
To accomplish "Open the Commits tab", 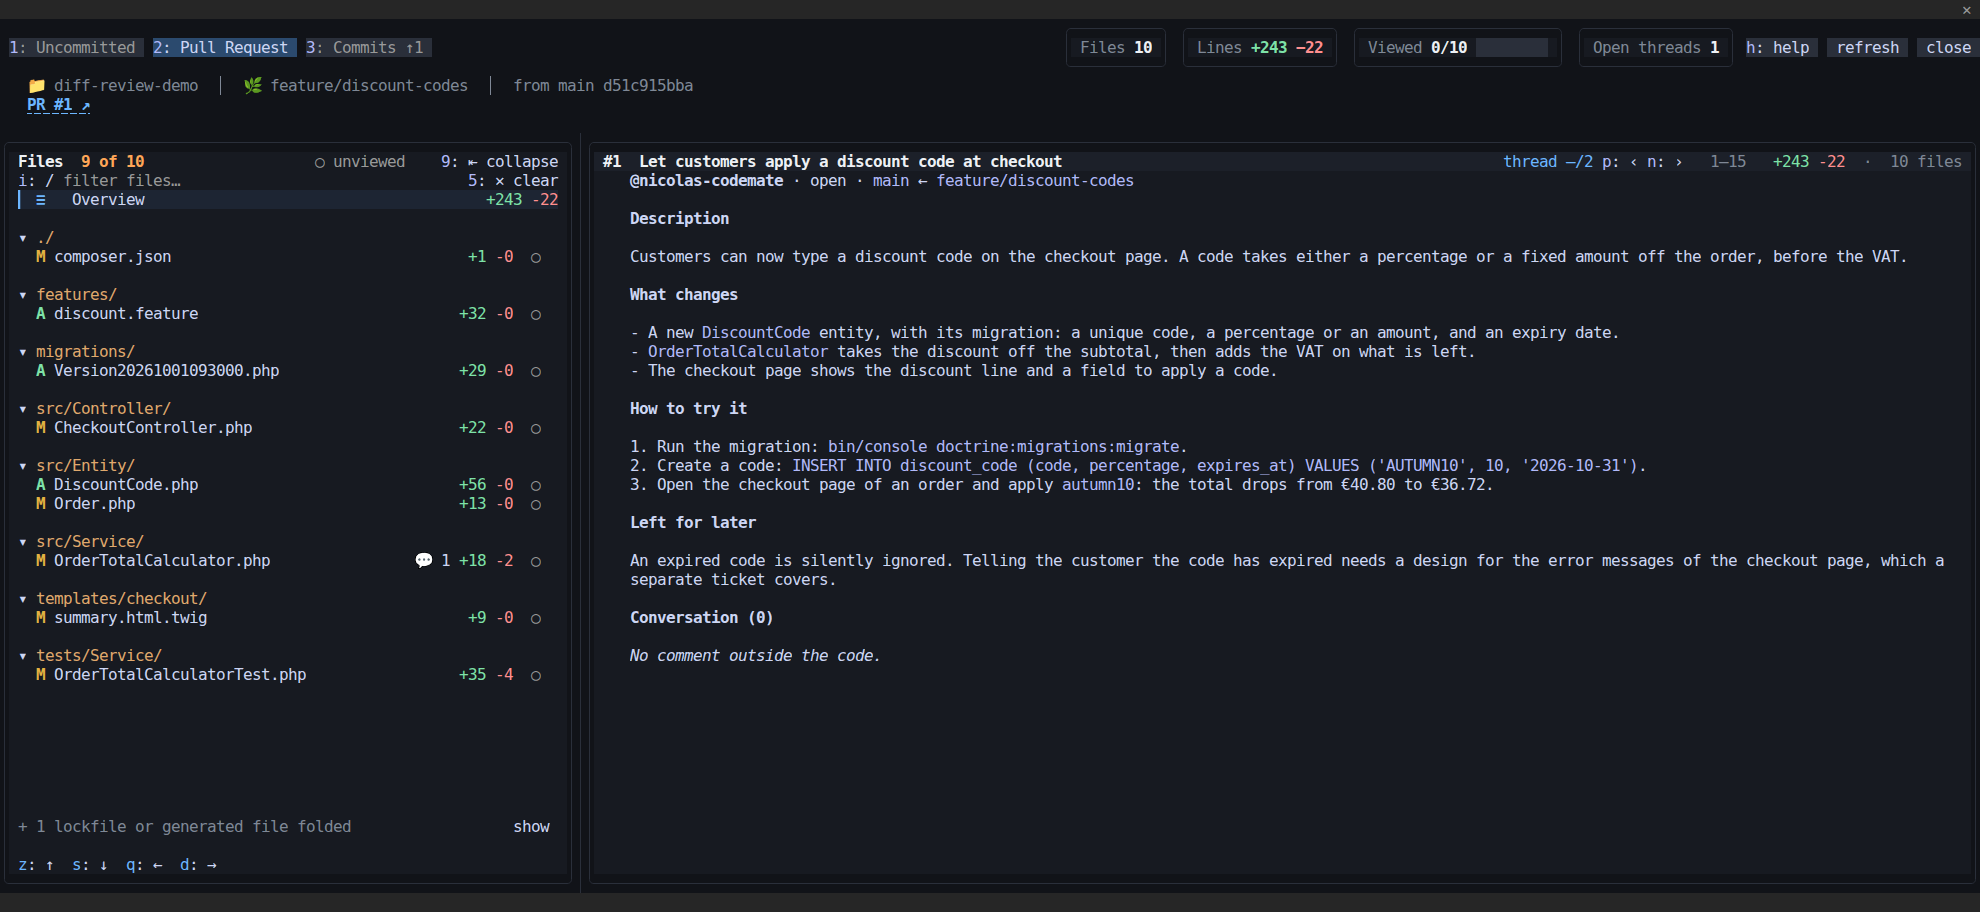I will click(x=369, y=48).
